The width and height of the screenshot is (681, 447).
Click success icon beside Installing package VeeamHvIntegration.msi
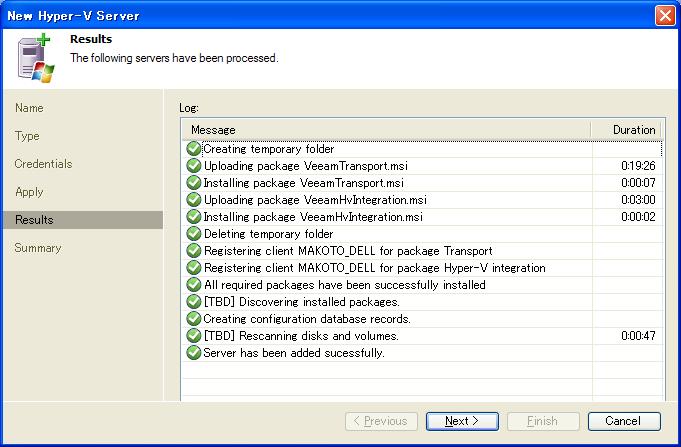click(x=193, y=216)
